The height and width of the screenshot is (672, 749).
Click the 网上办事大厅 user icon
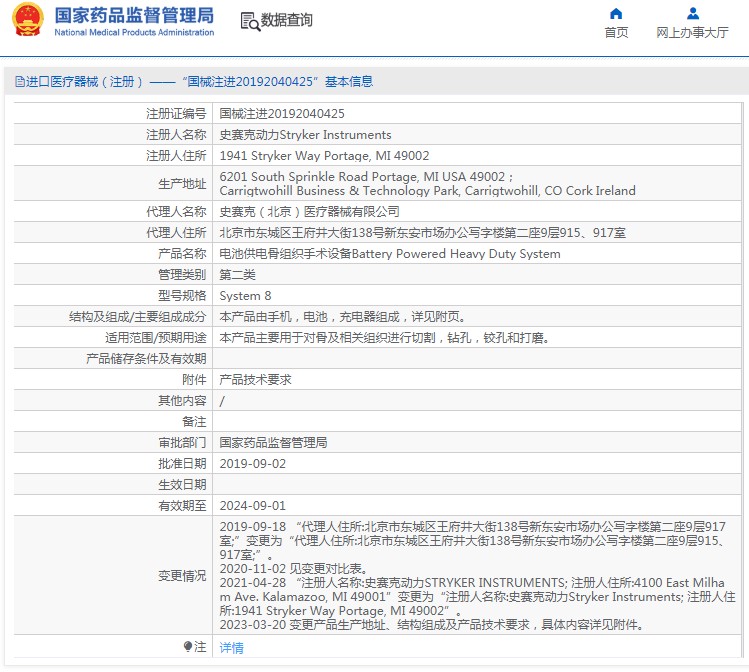693,13
